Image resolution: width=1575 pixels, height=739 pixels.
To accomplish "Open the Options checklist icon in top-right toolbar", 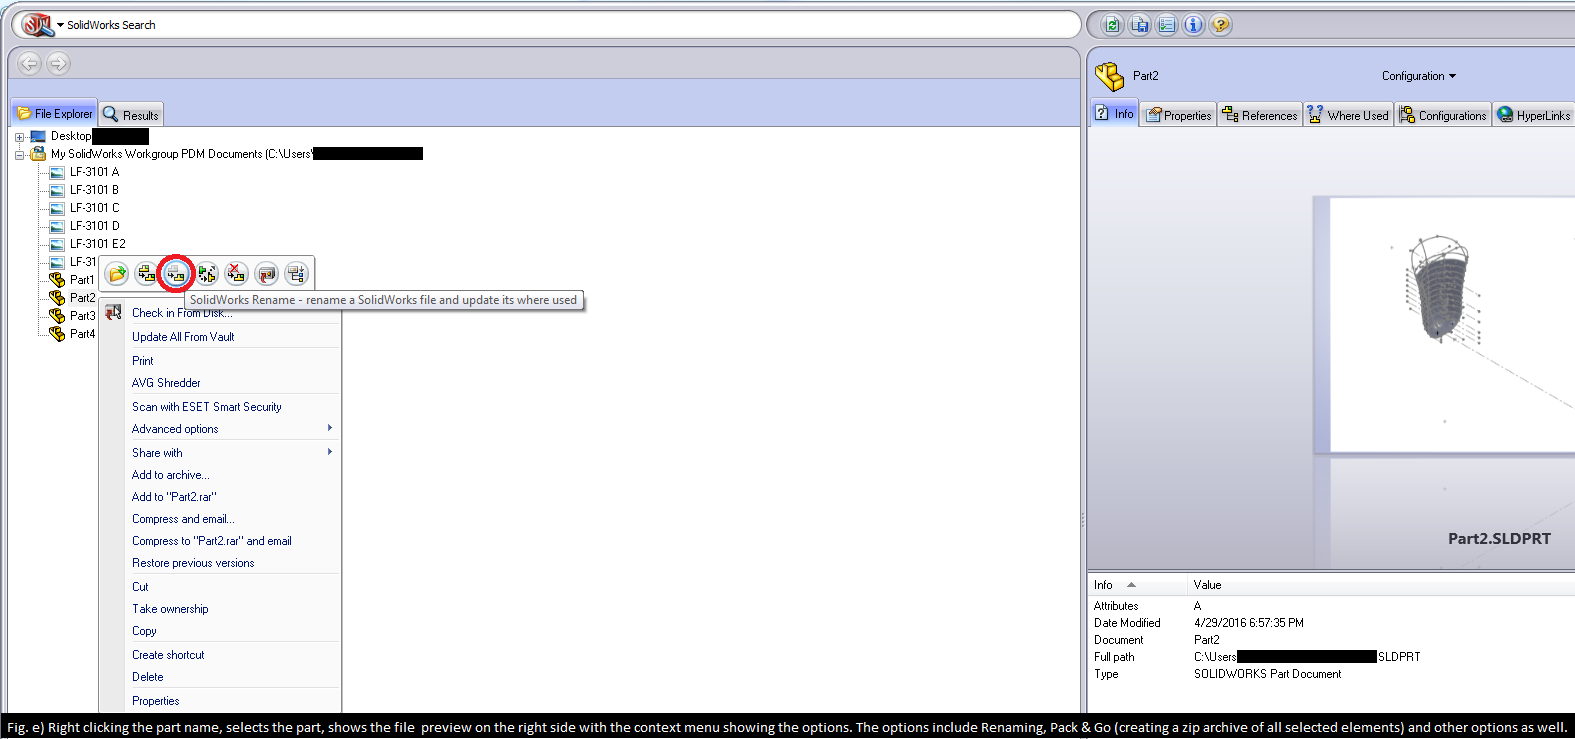I will click(1166, 25).
